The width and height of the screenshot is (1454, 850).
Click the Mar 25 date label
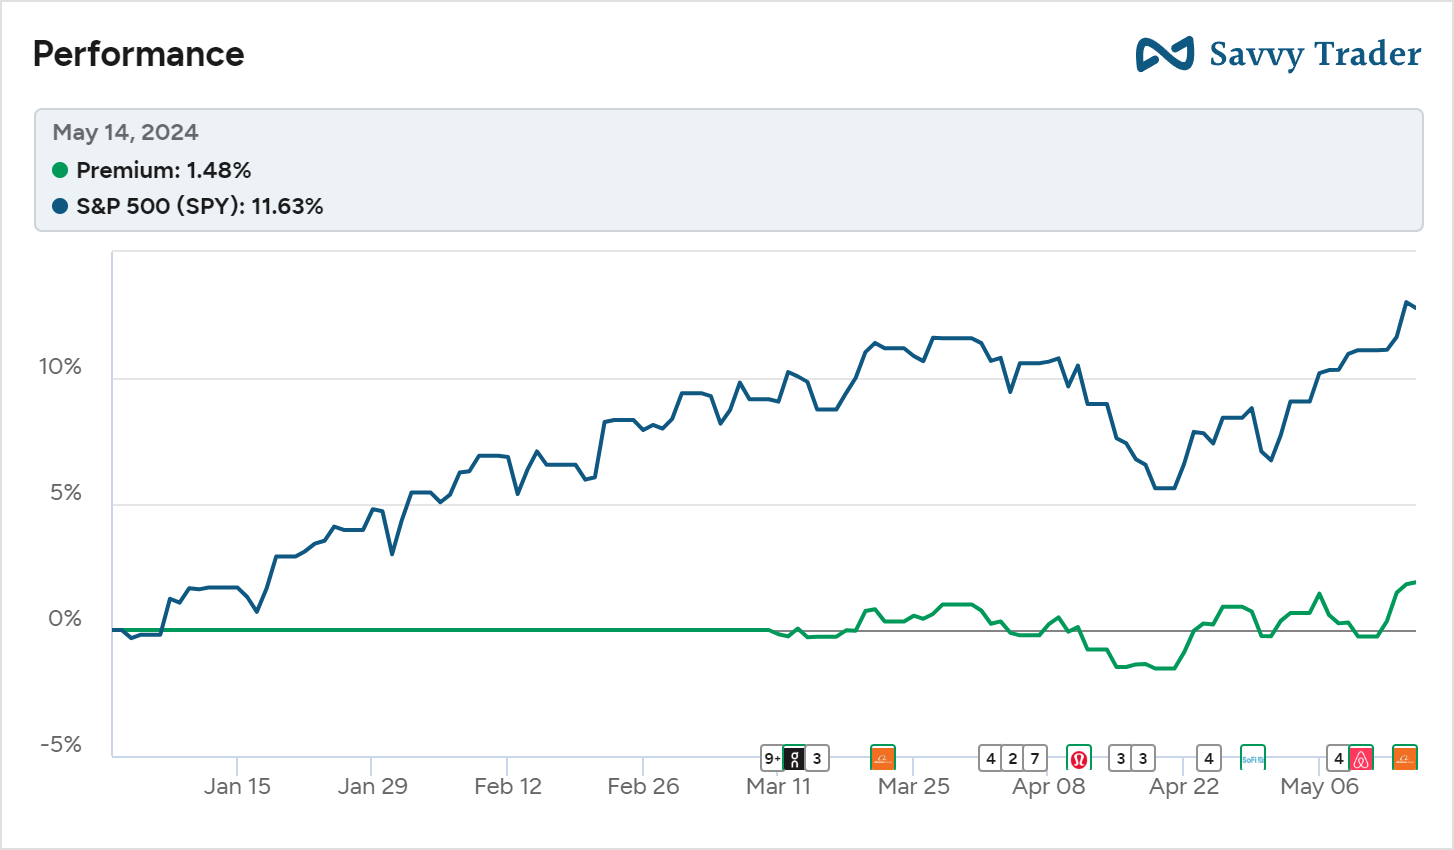(x=914, y=786)
